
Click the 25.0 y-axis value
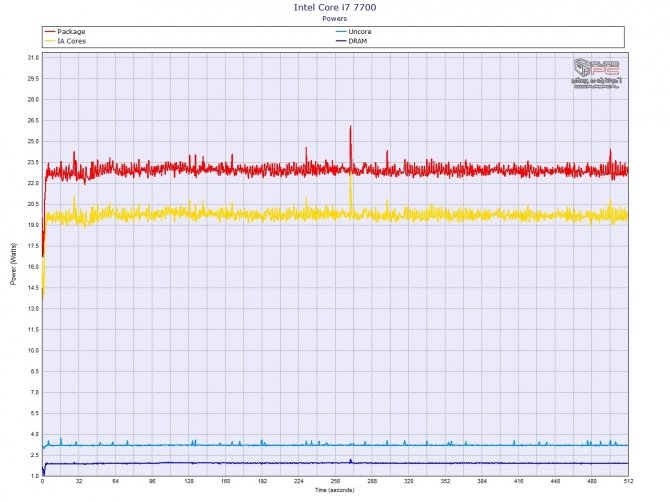33,141
